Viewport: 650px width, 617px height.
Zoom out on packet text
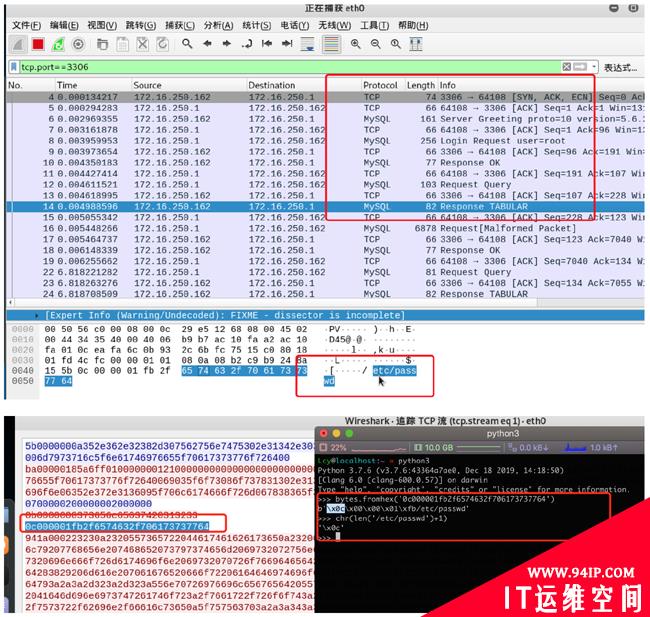pos(376,44)
